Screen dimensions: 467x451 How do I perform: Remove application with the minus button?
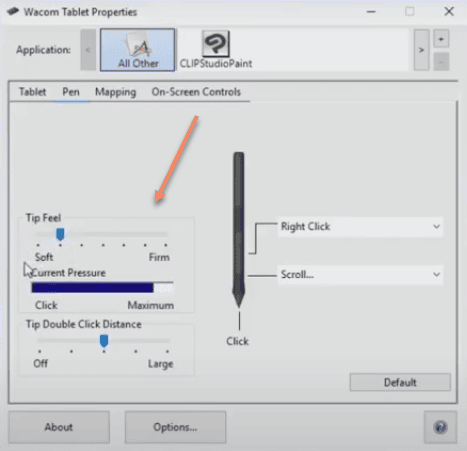441,62
